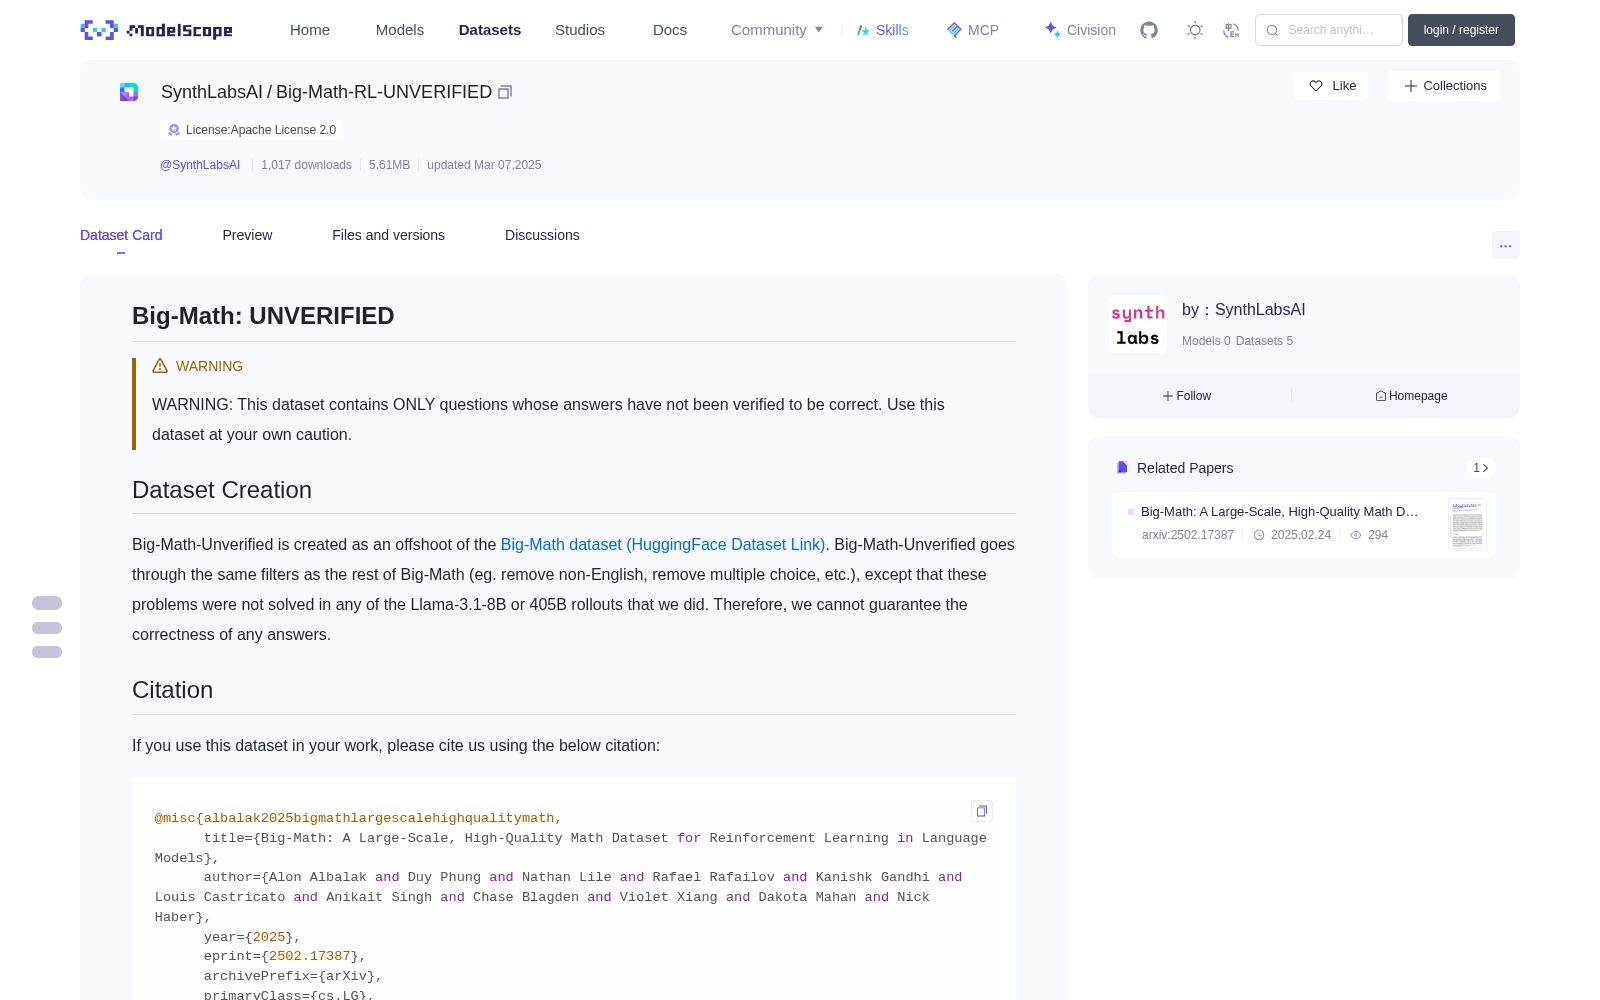This screenshot has width=1600, height=1000.
Task: Click the WARNING callout heading
Action: [x=198, y=366]
